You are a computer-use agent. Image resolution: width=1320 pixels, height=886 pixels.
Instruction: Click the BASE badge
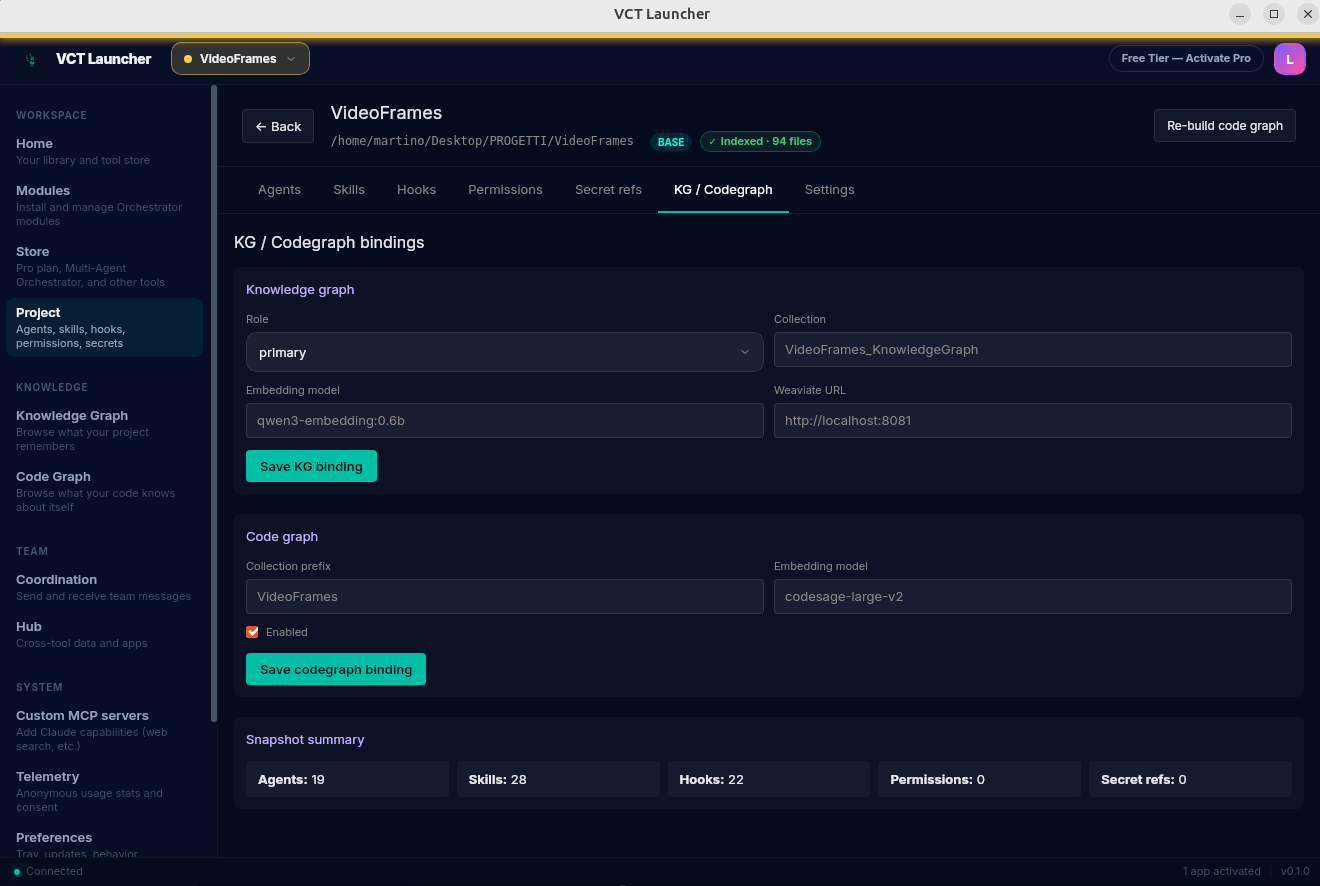(x=671, y=142)
